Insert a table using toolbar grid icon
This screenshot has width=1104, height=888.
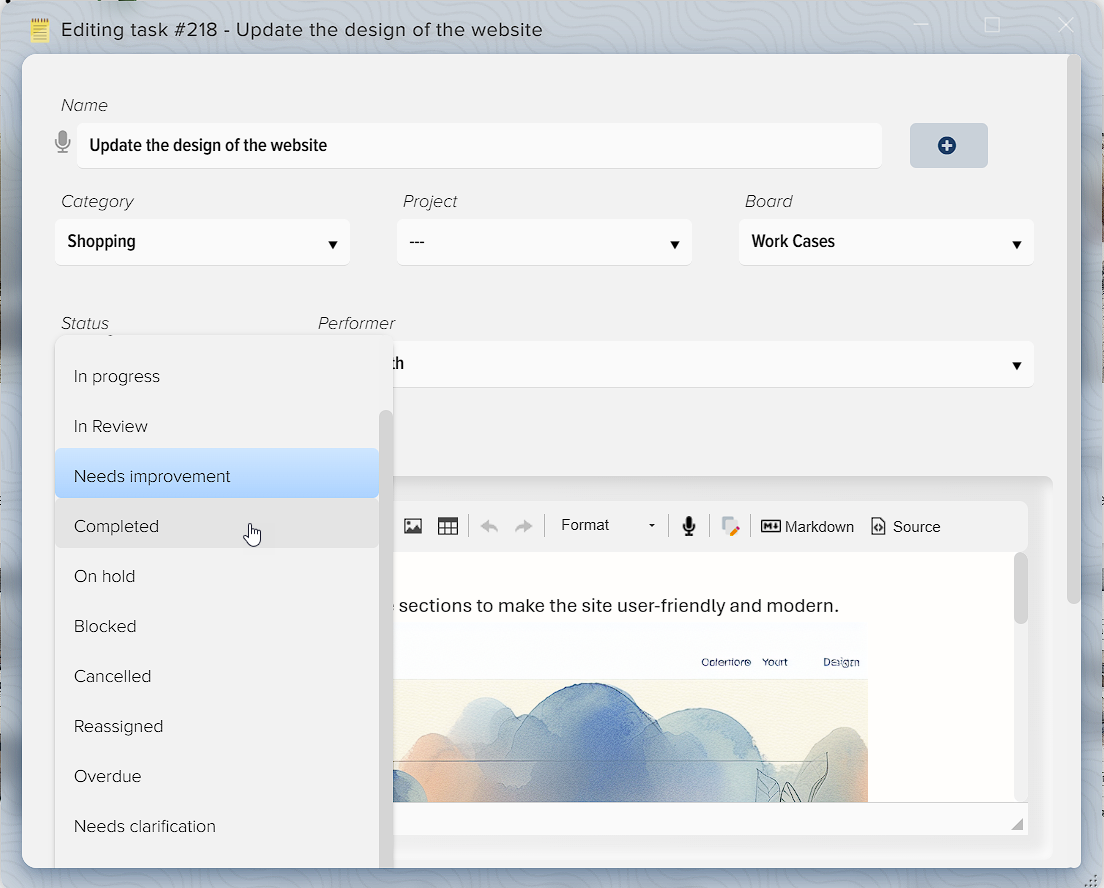[448, 526]
